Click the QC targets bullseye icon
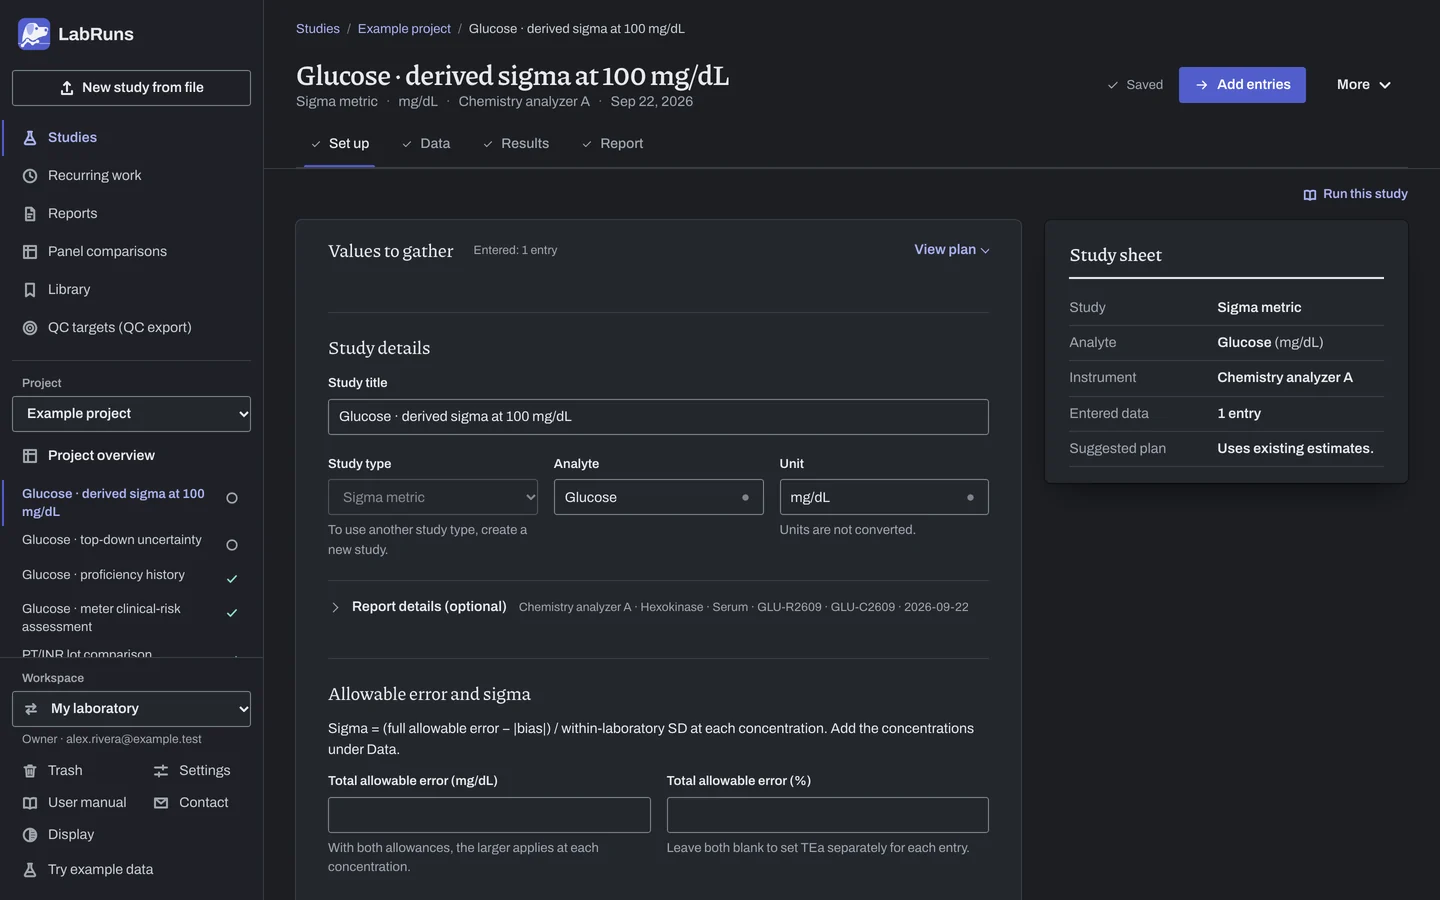1440x900 pixels. (30, 328)
